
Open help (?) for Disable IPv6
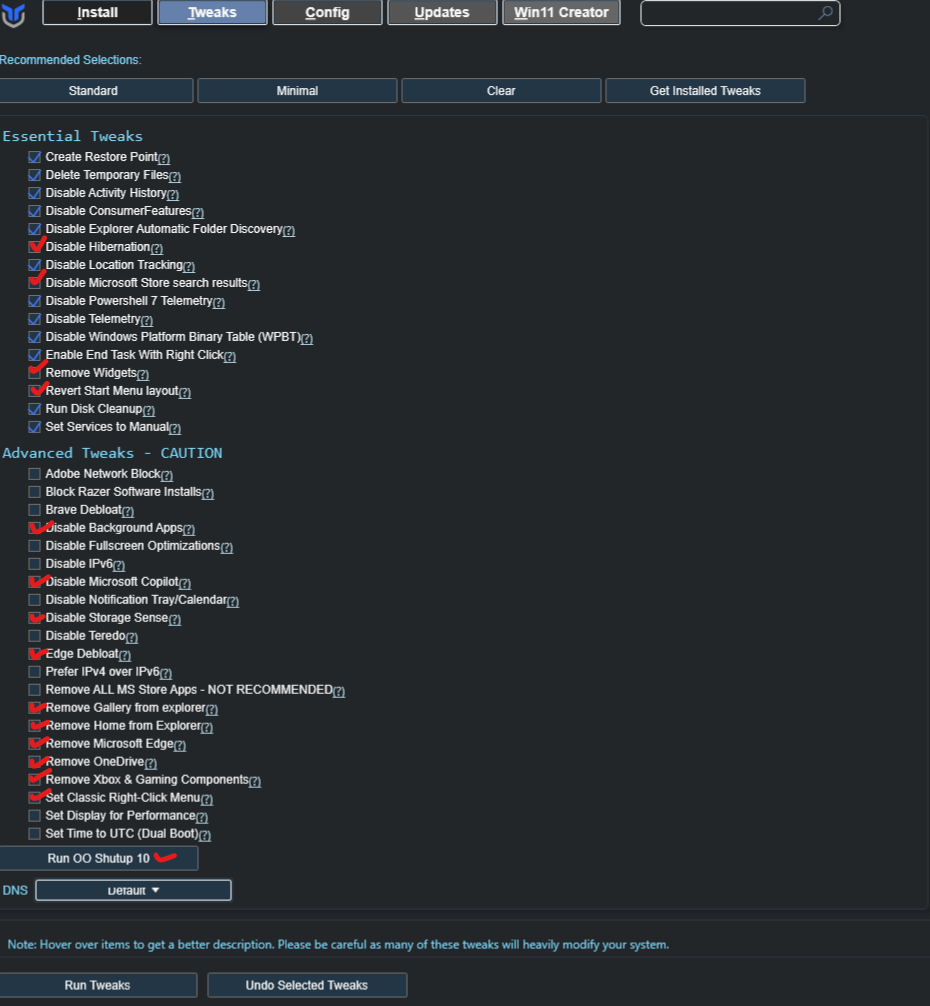coord(119,565)
